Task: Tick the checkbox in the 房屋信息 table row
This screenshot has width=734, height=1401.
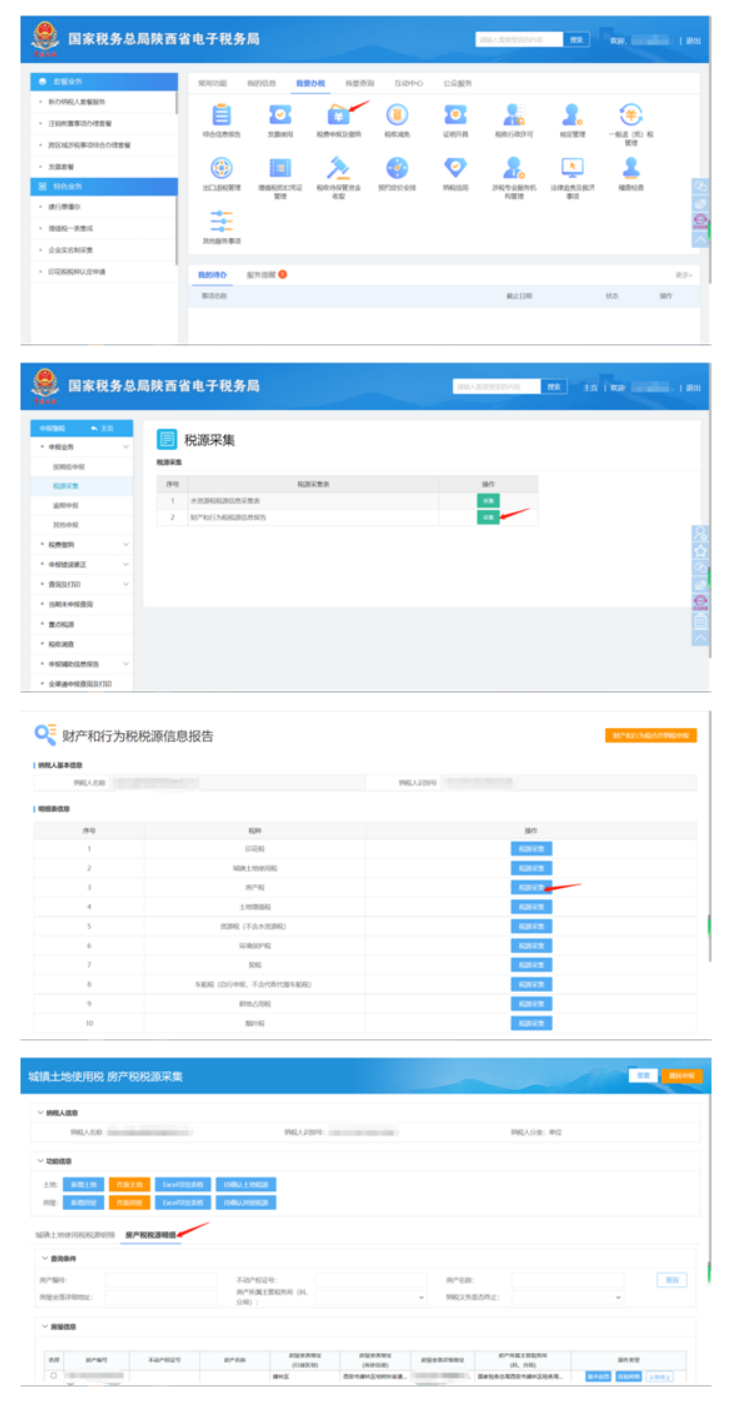Action: tap(54, 1377)
